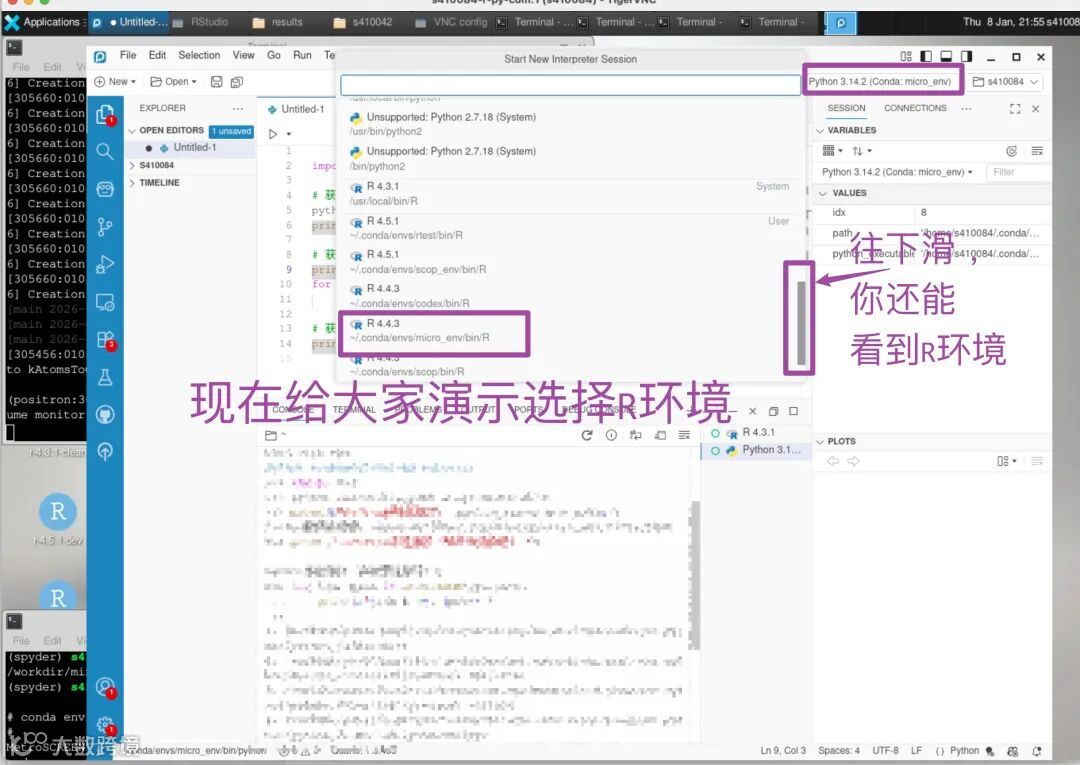Toggle the secondary side bar visibility
This screenshot has width=1080, height=765.
pos(966,56)
